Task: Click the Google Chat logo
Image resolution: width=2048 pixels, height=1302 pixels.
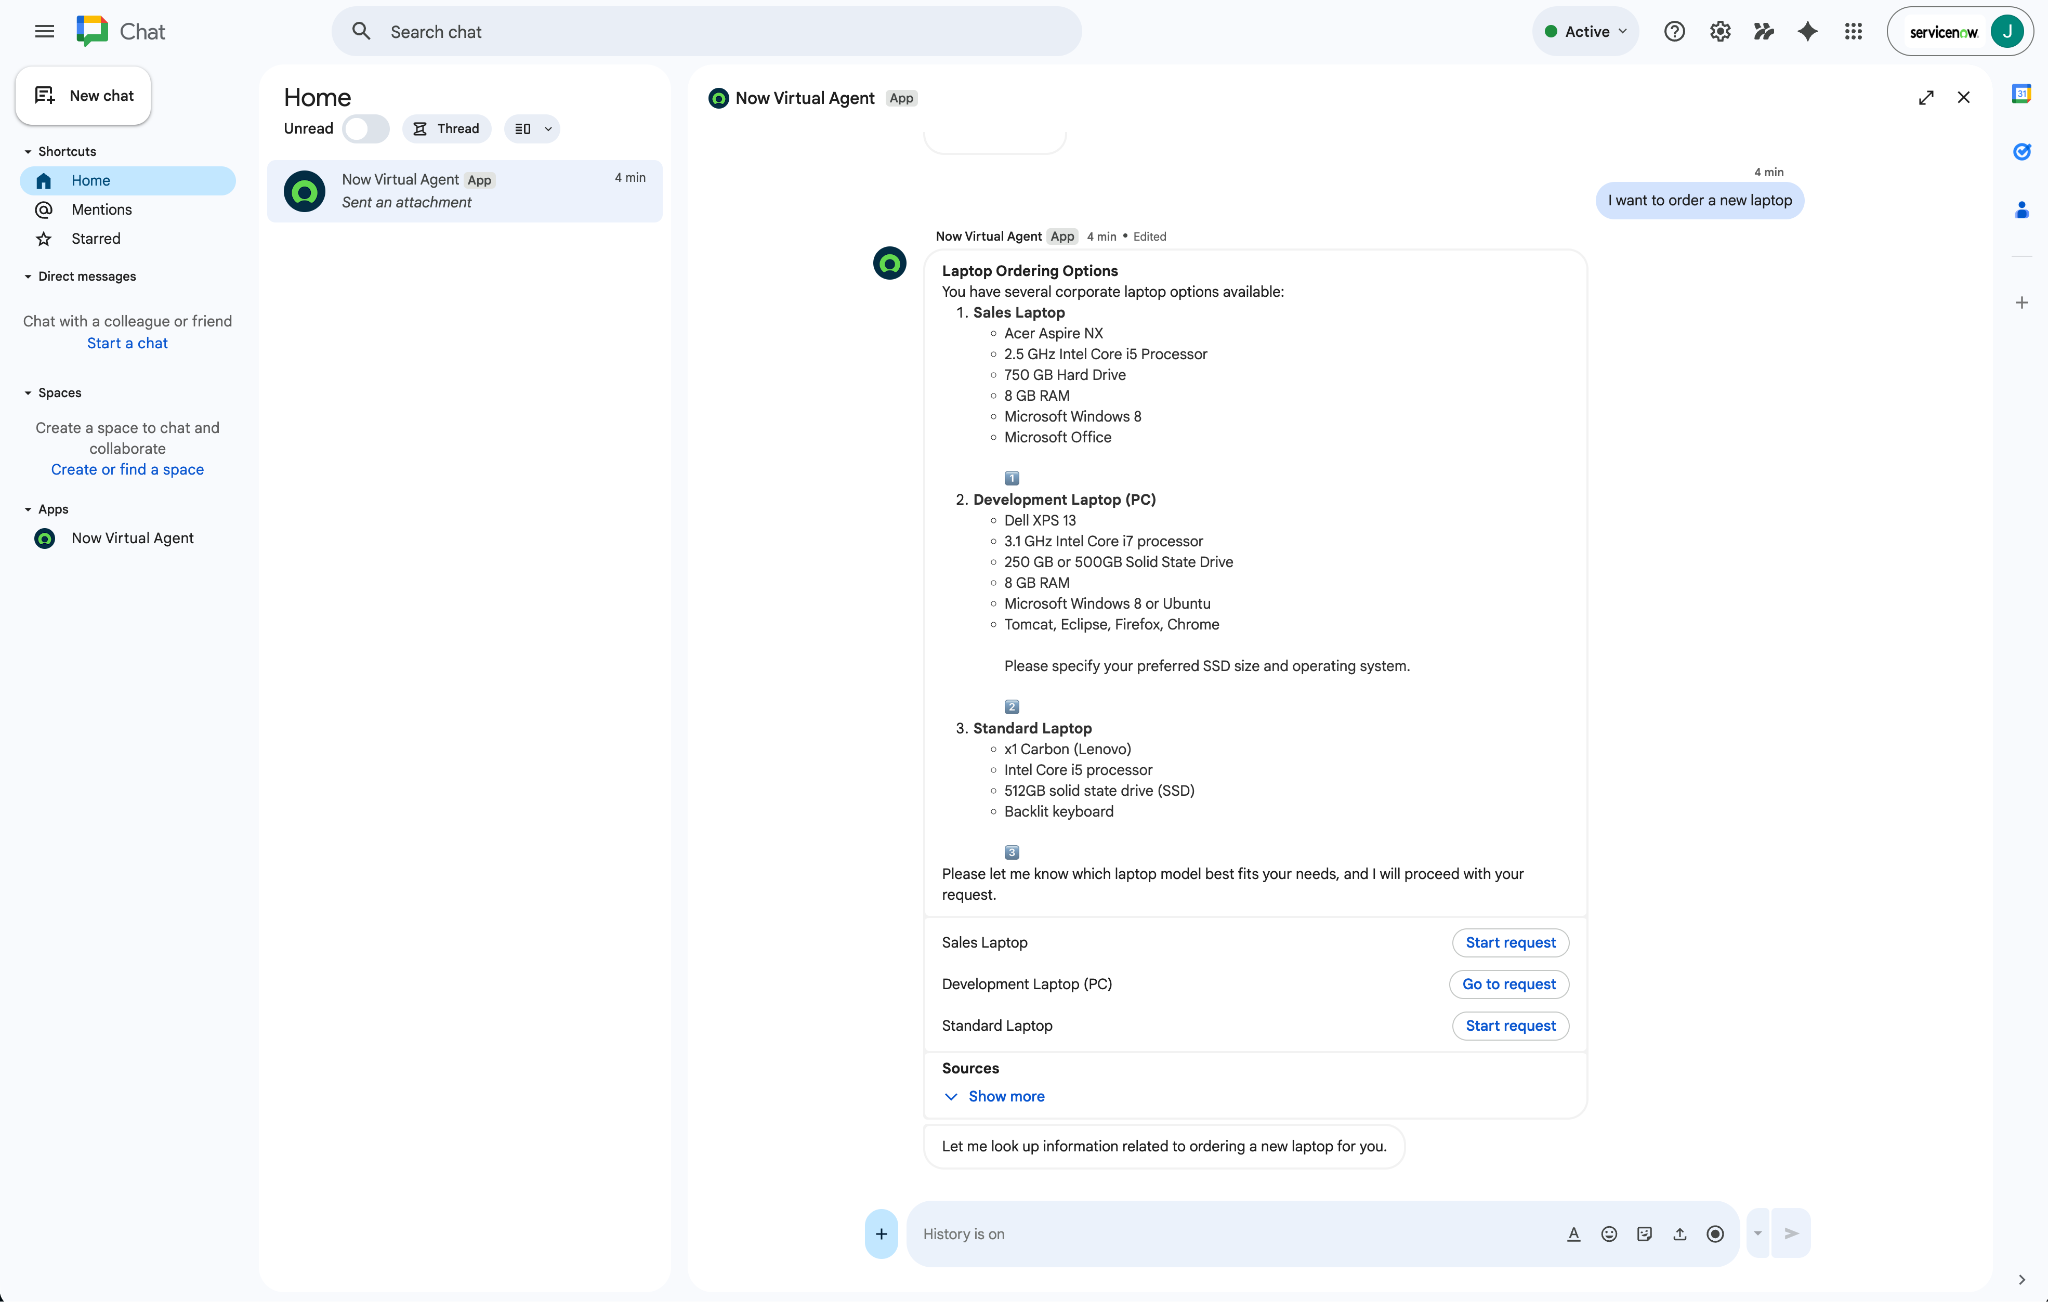Action: pyautogui.click(x=92, y=31)
